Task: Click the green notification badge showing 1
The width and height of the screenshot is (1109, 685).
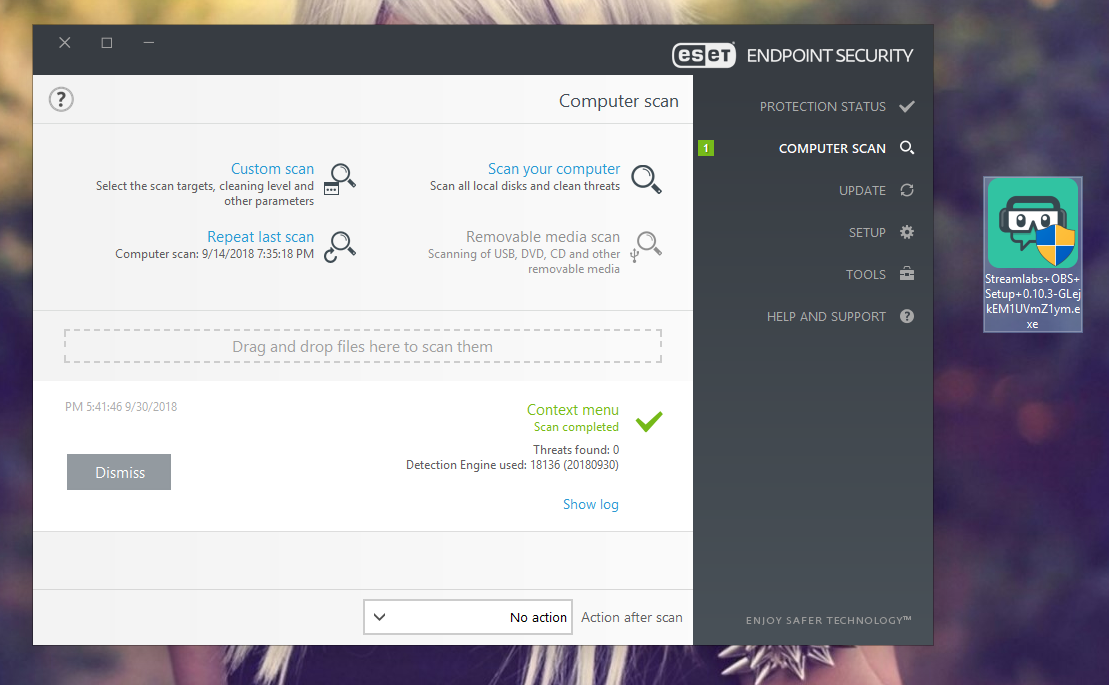Action: click(706, 148)
